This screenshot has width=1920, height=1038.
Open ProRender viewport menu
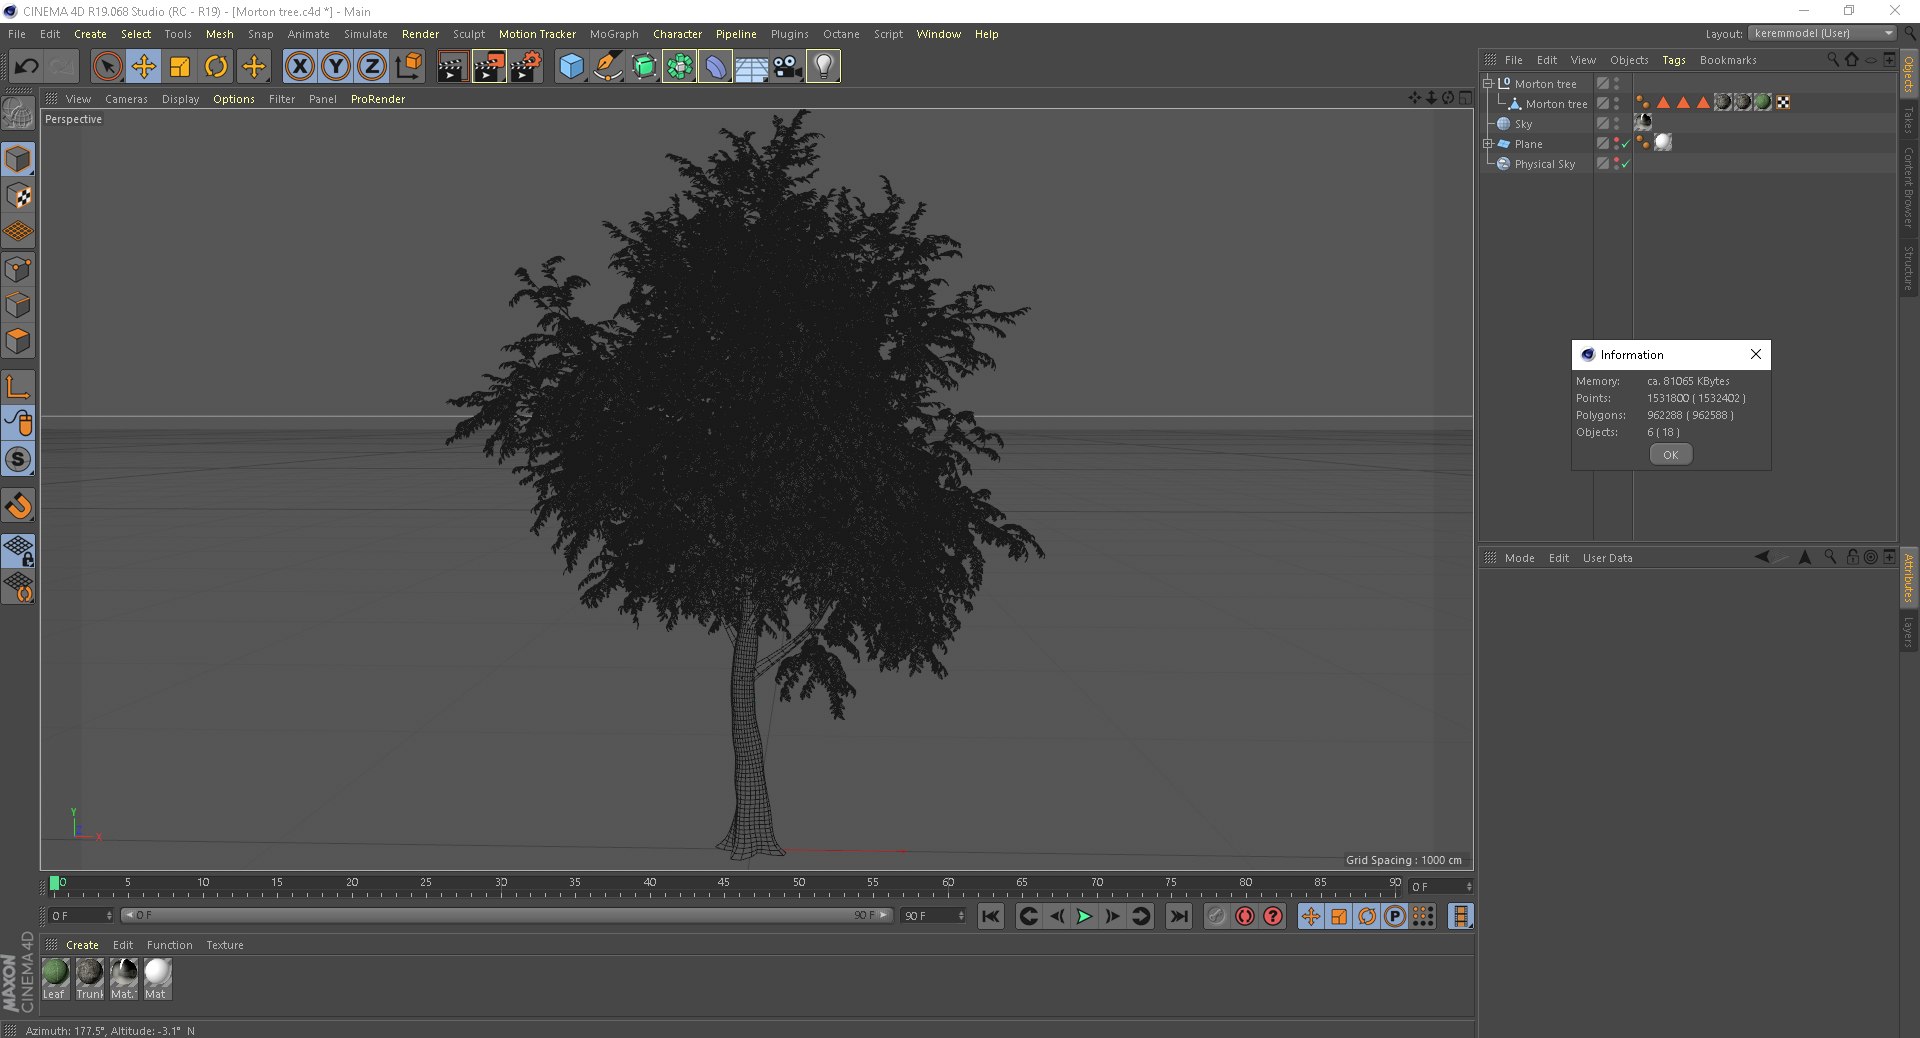click(378, 99)
